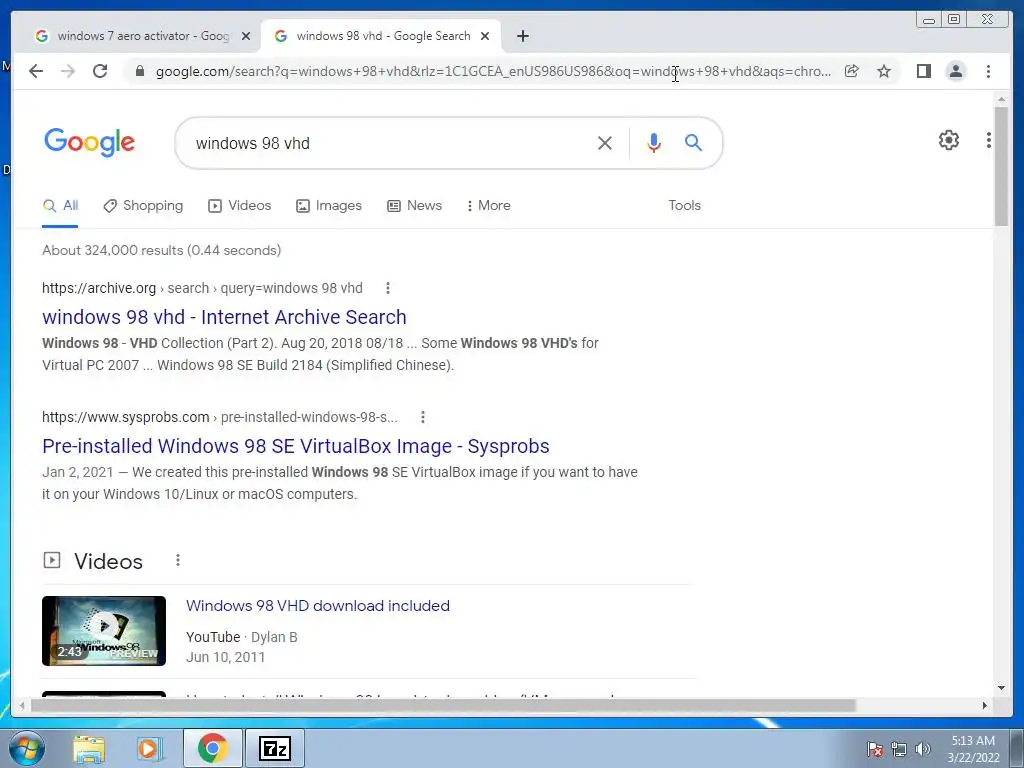
Task: Click the Action Center flag tray icon
Action: tap(874, 749)
